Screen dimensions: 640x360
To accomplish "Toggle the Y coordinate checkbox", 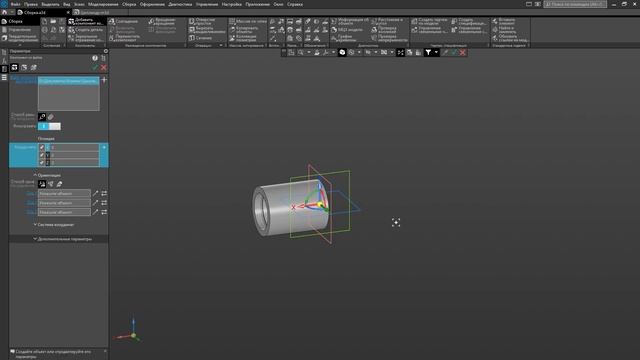I will (42, 155).
